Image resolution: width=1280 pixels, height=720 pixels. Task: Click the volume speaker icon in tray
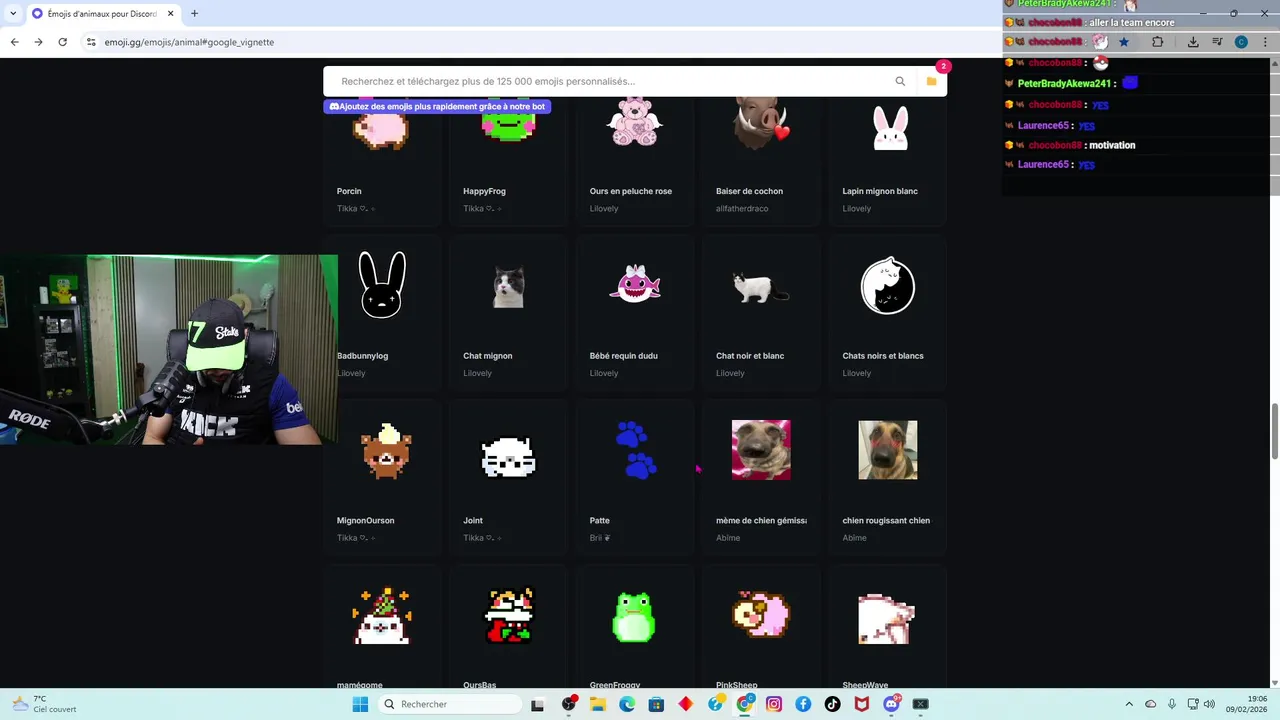click(1209, 704)
